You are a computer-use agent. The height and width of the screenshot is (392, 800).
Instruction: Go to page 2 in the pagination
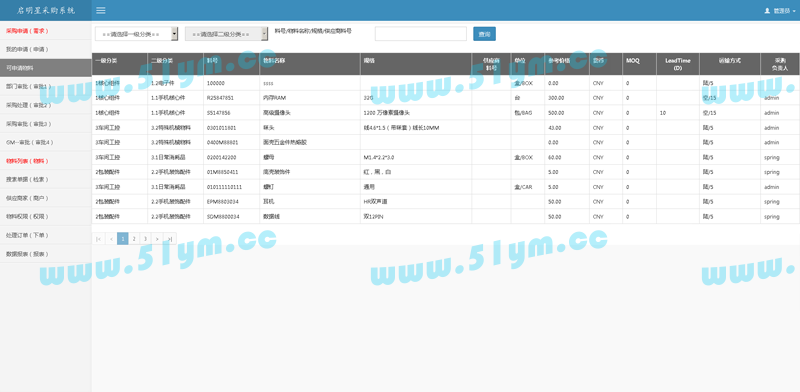(x=134, y=238)
